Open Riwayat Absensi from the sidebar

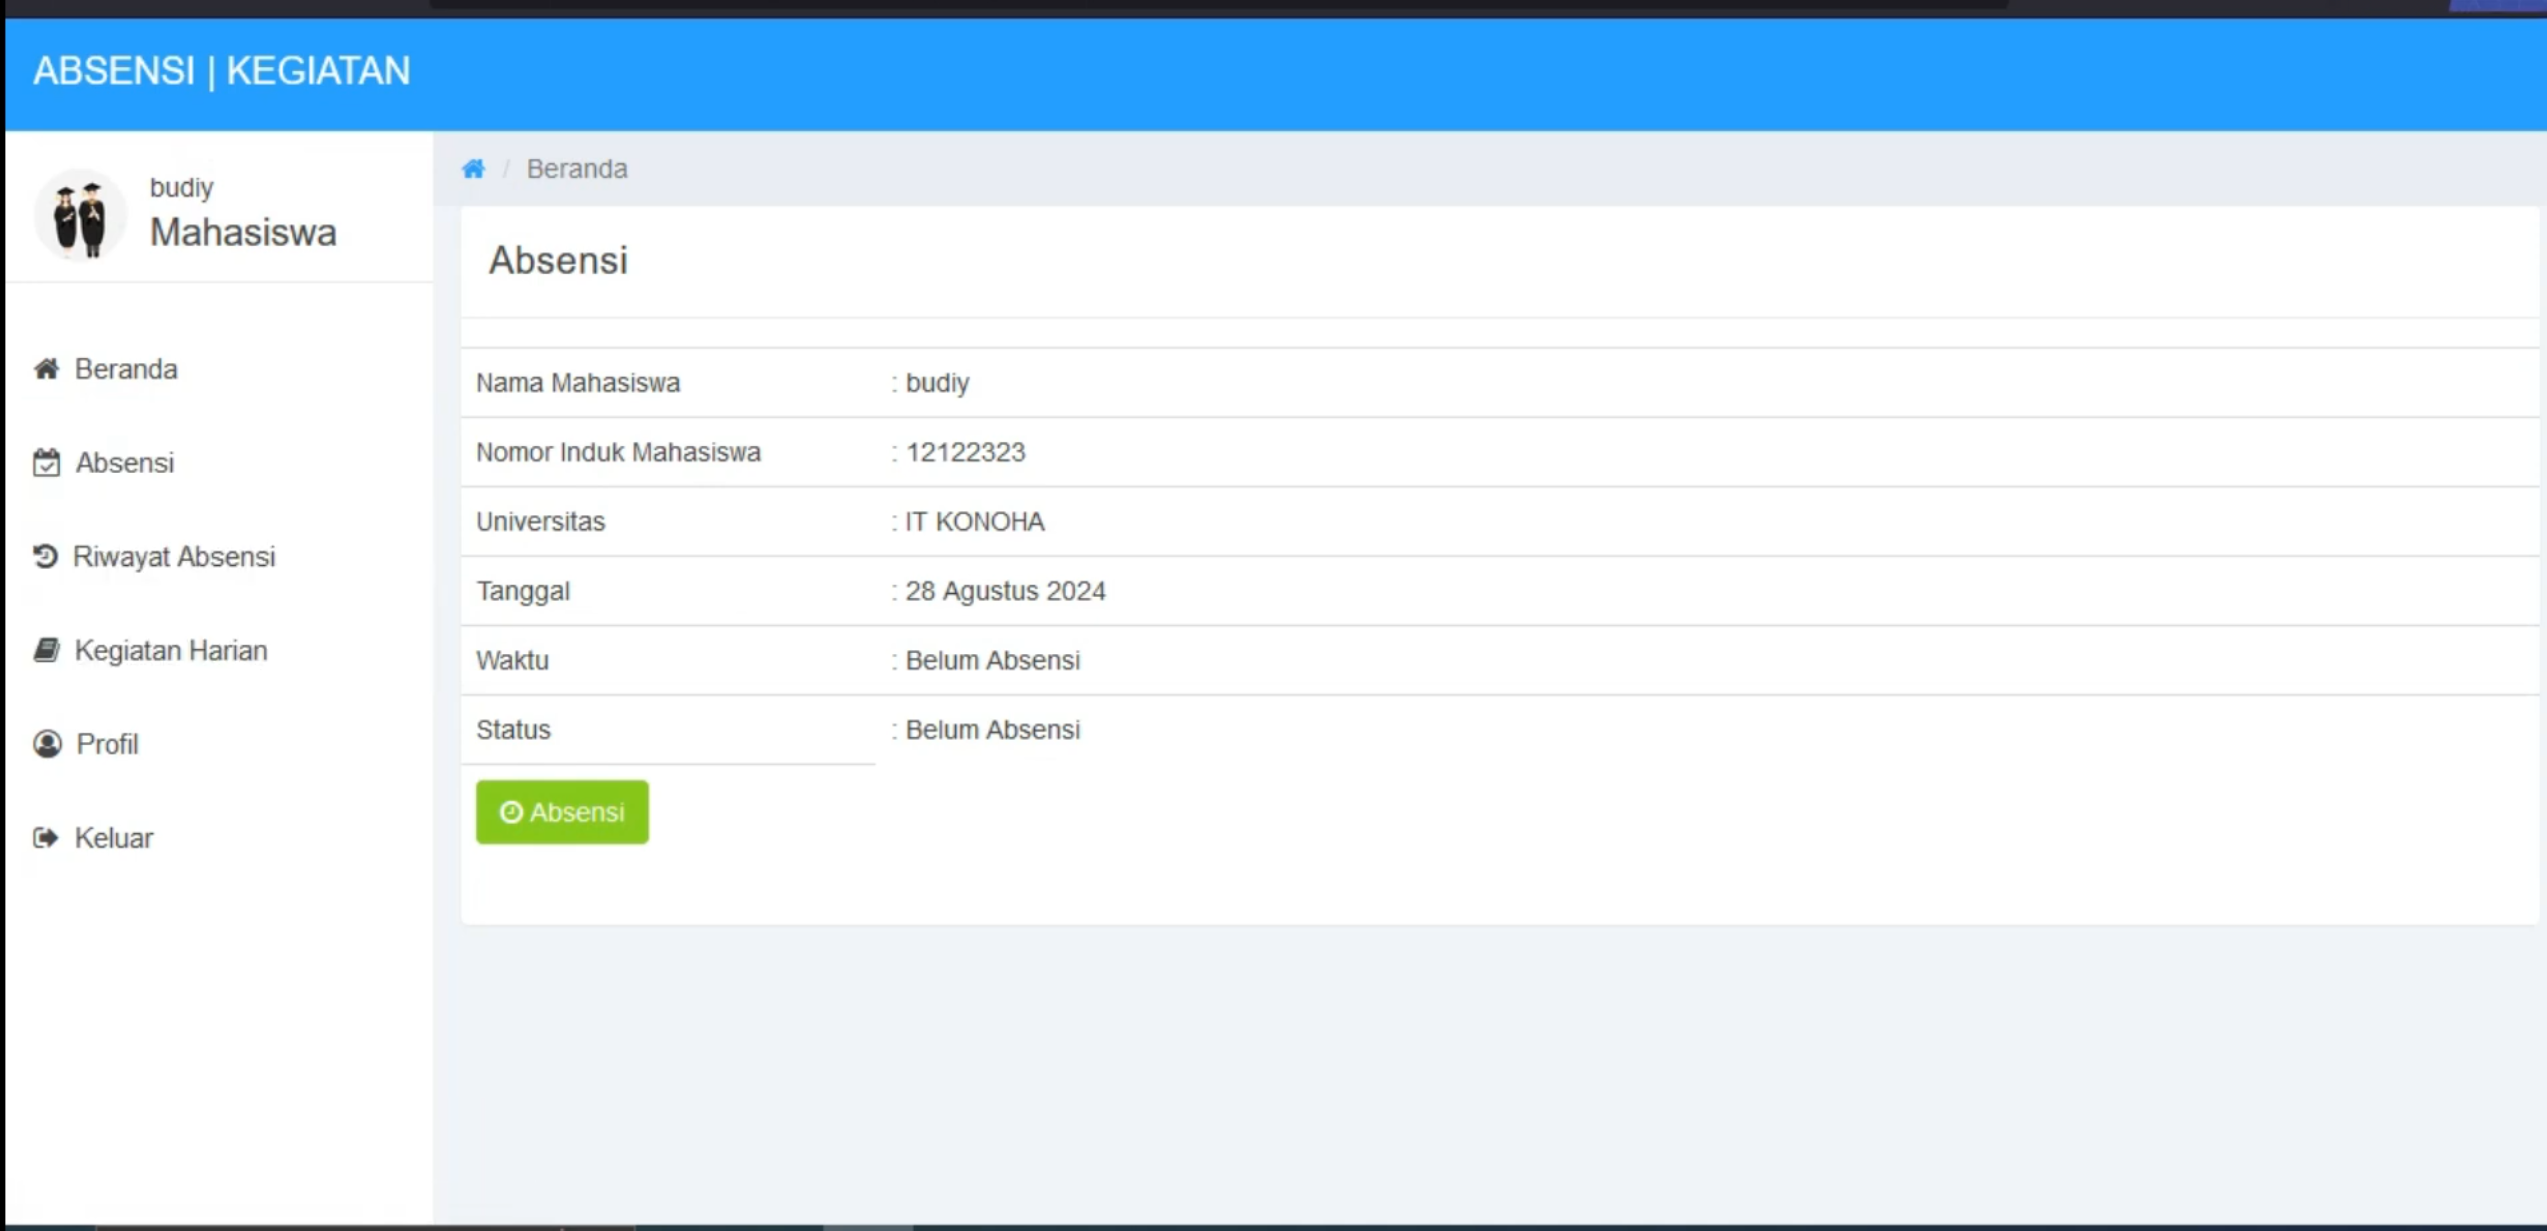point(154,556)
